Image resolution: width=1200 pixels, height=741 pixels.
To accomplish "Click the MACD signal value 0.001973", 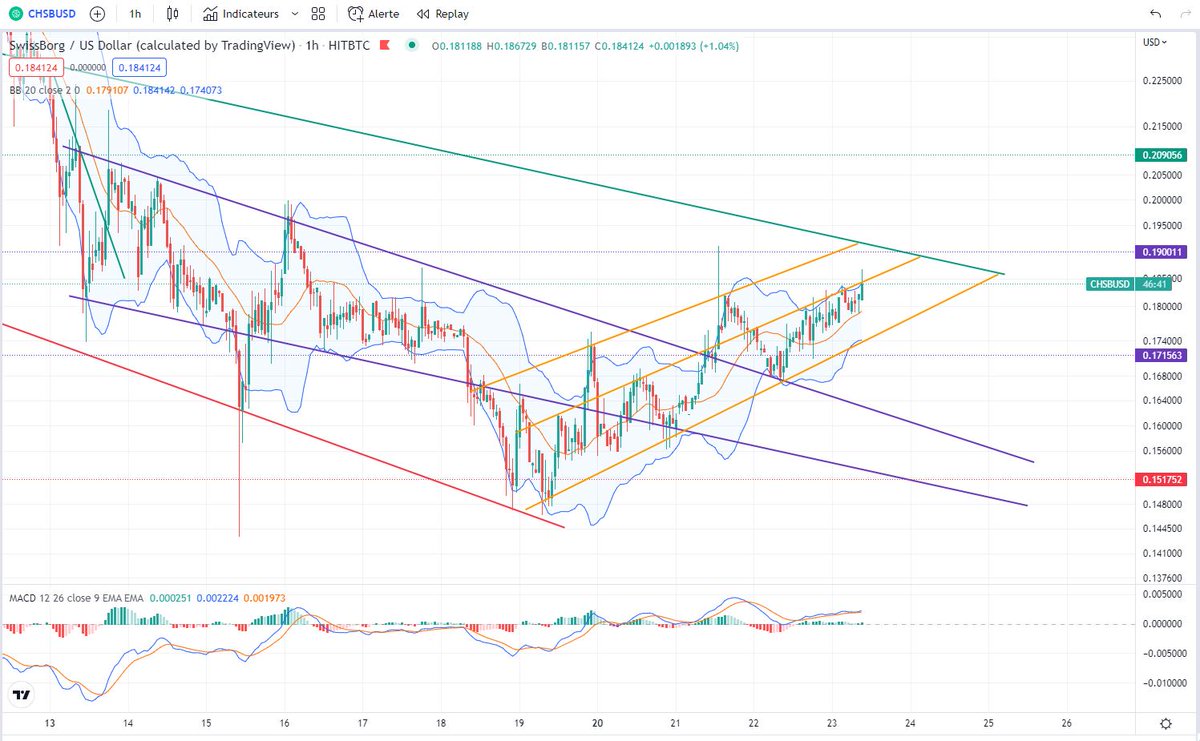I will pos(265,598).
